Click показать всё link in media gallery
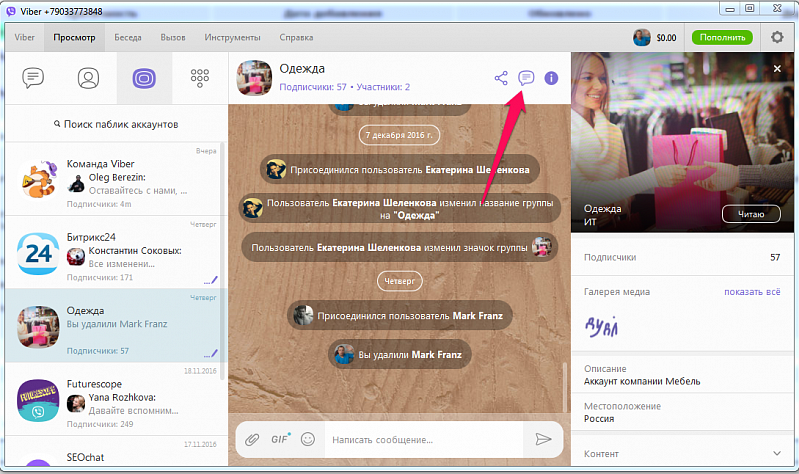799x474 pixels. (752, 292)
